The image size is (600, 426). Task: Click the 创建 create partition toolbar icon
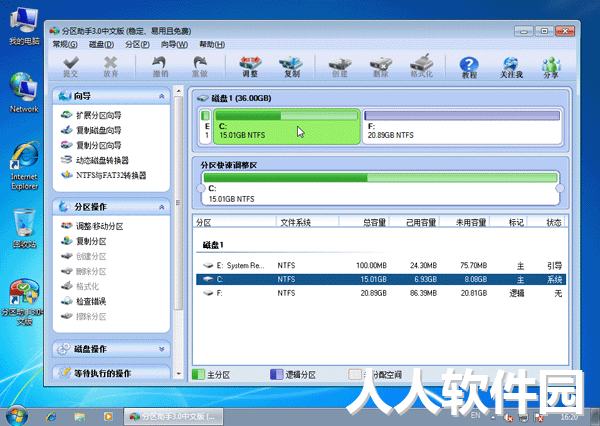click(x=339, y=66)
